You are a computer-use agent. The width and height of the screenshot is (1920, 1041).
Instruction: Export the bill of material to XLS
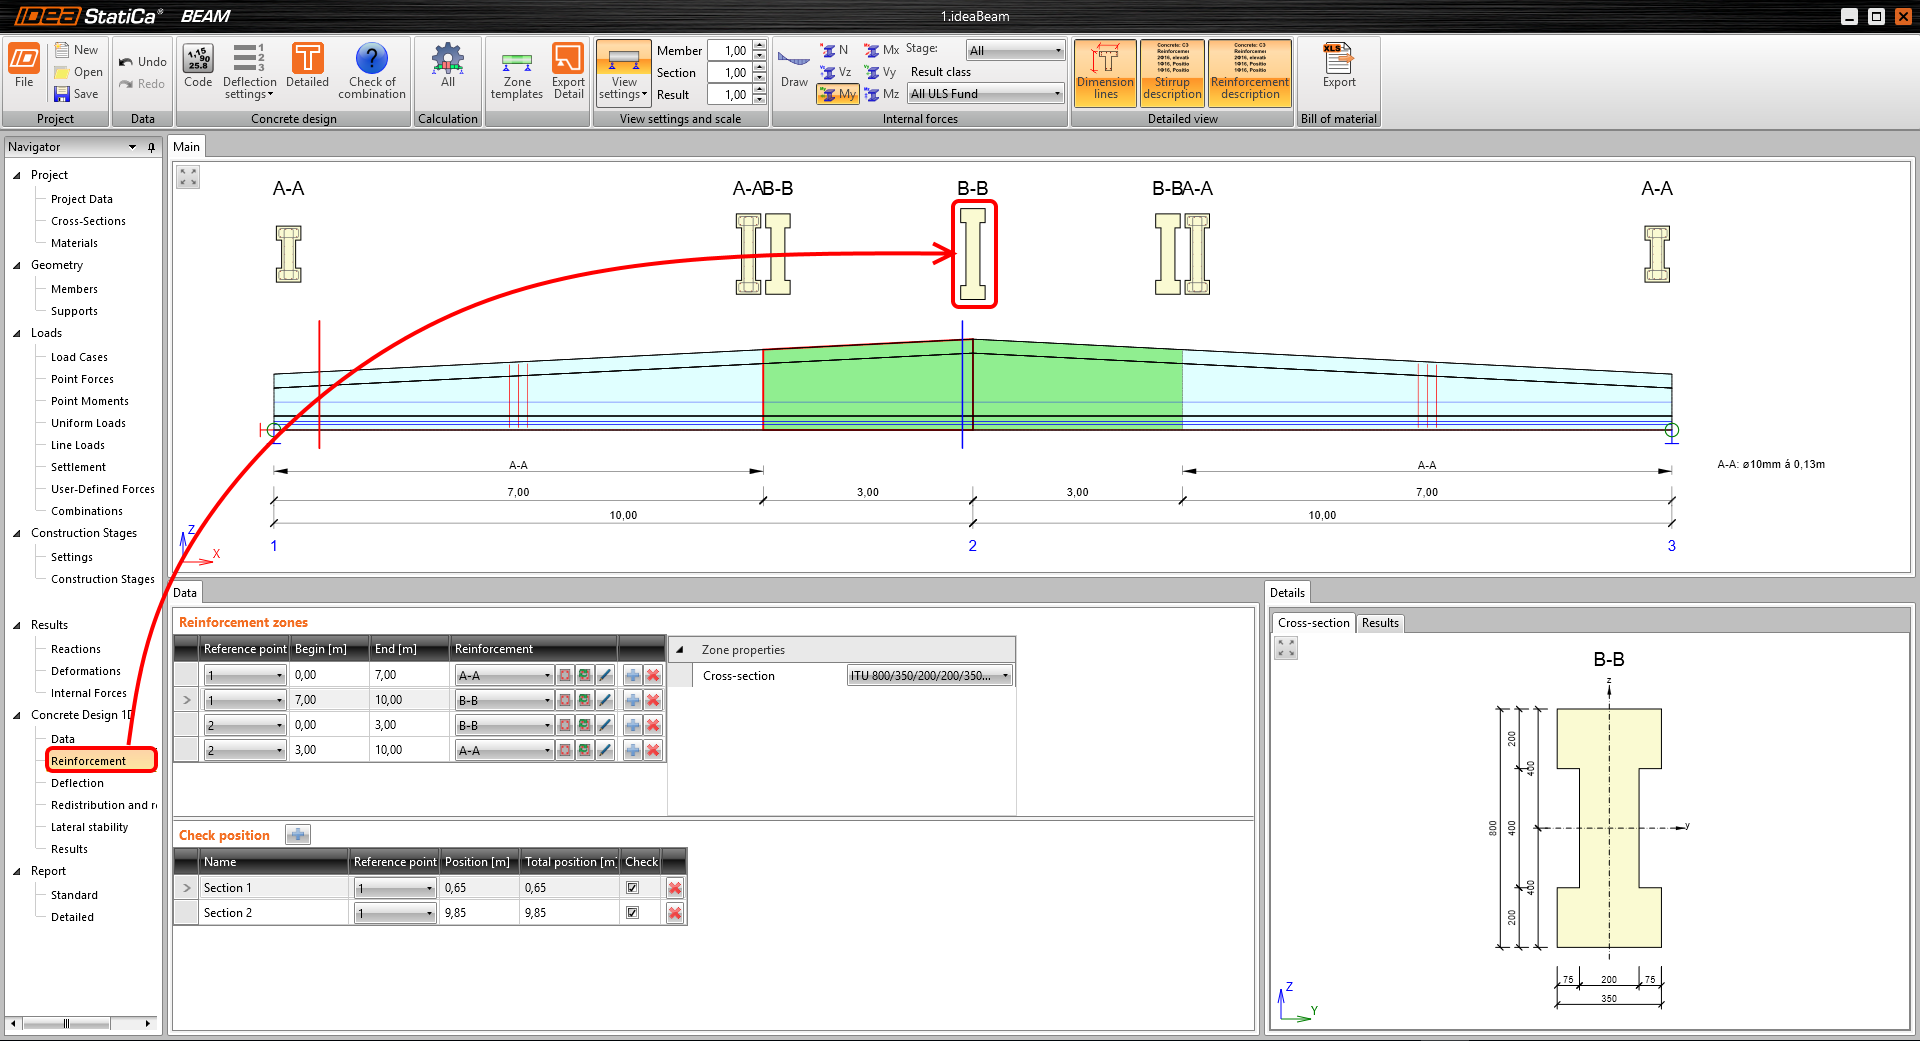click(x=1338, y=68)
